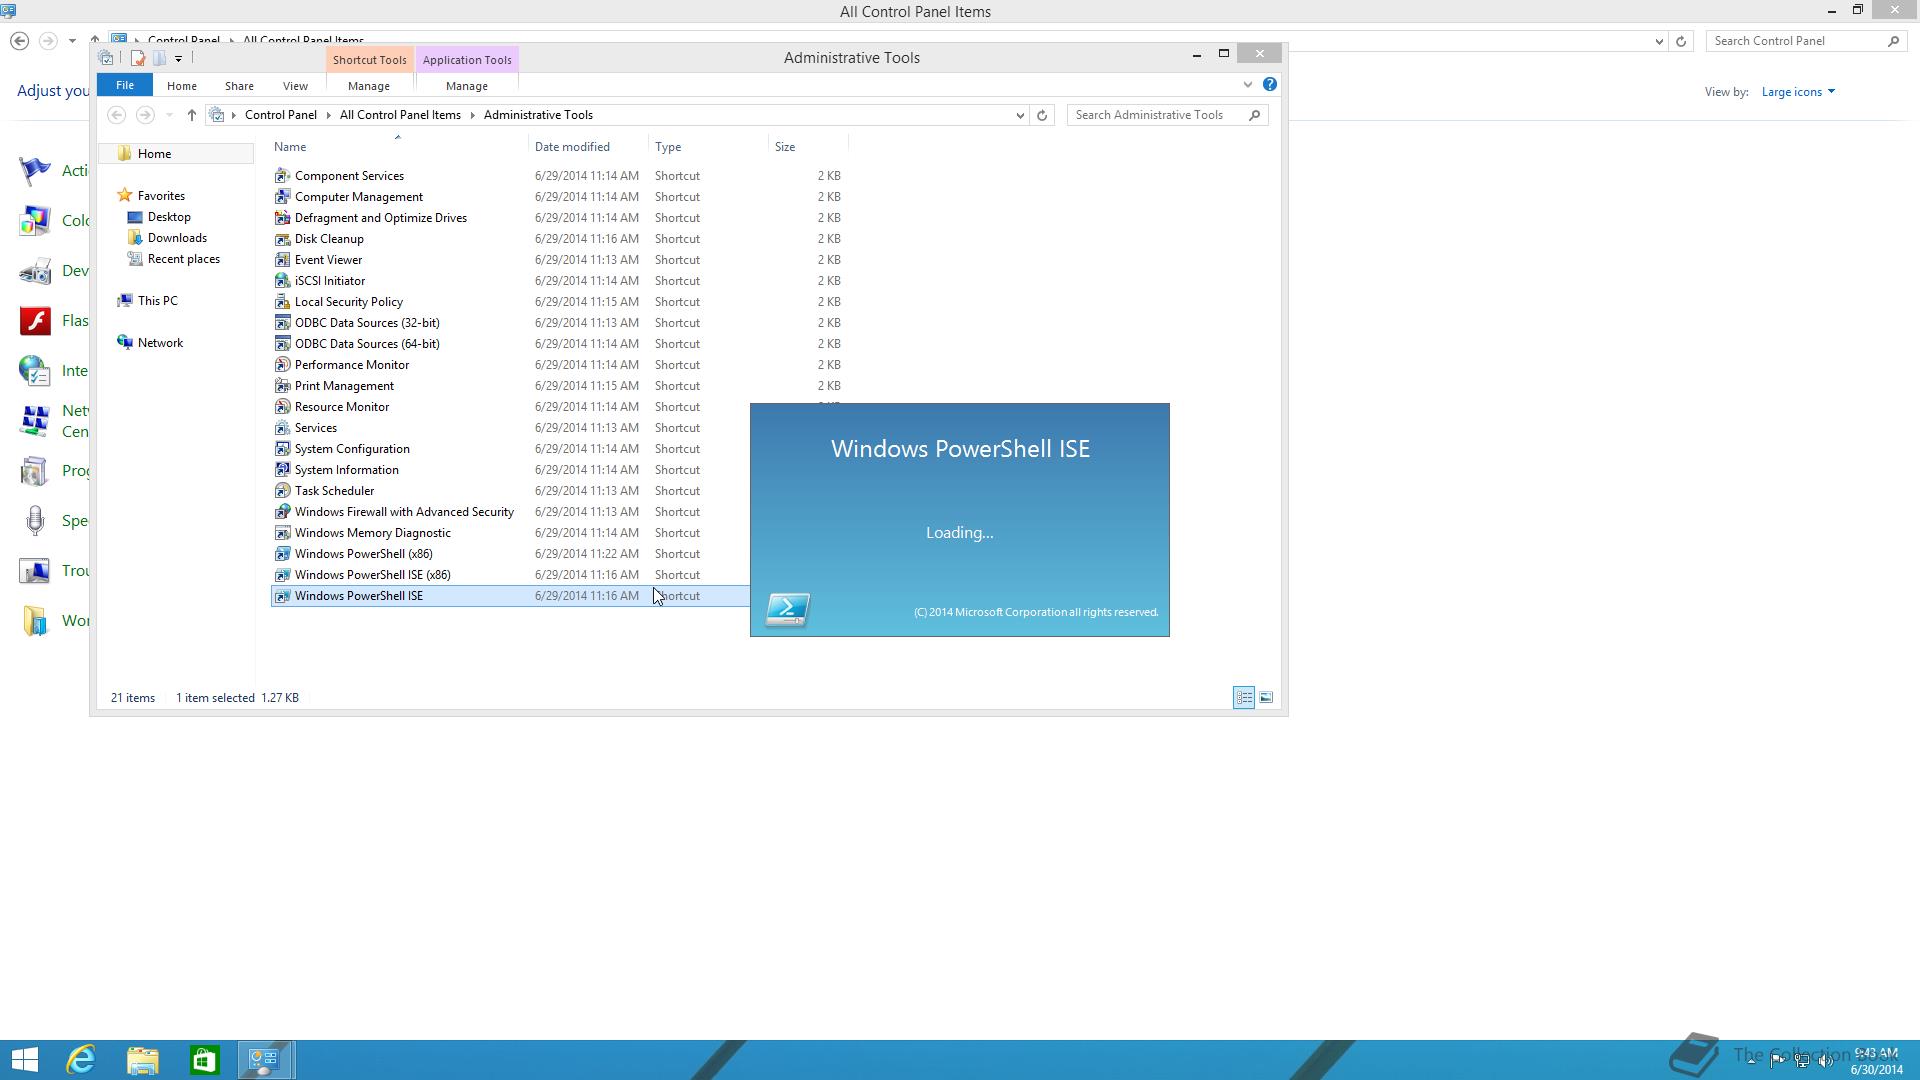1920x1080 pixels.
Task: Switch to the Home ribbon tab
Action: point(182,86)
